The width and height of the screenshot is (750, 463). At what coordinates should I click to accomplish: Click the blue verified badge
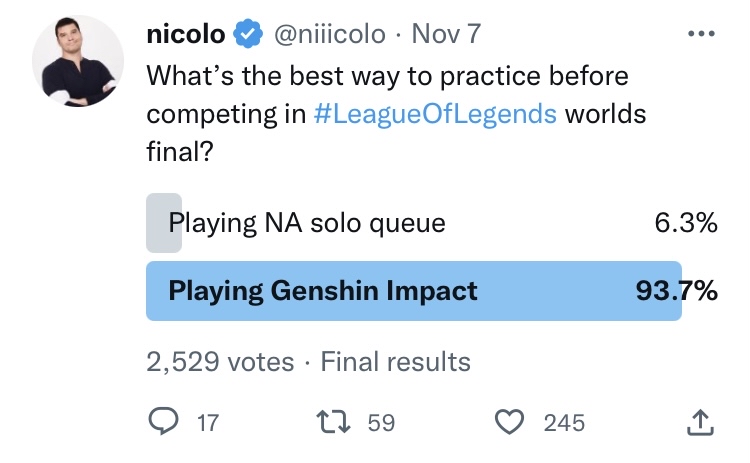pyautogui.click(x=246, y=34)
